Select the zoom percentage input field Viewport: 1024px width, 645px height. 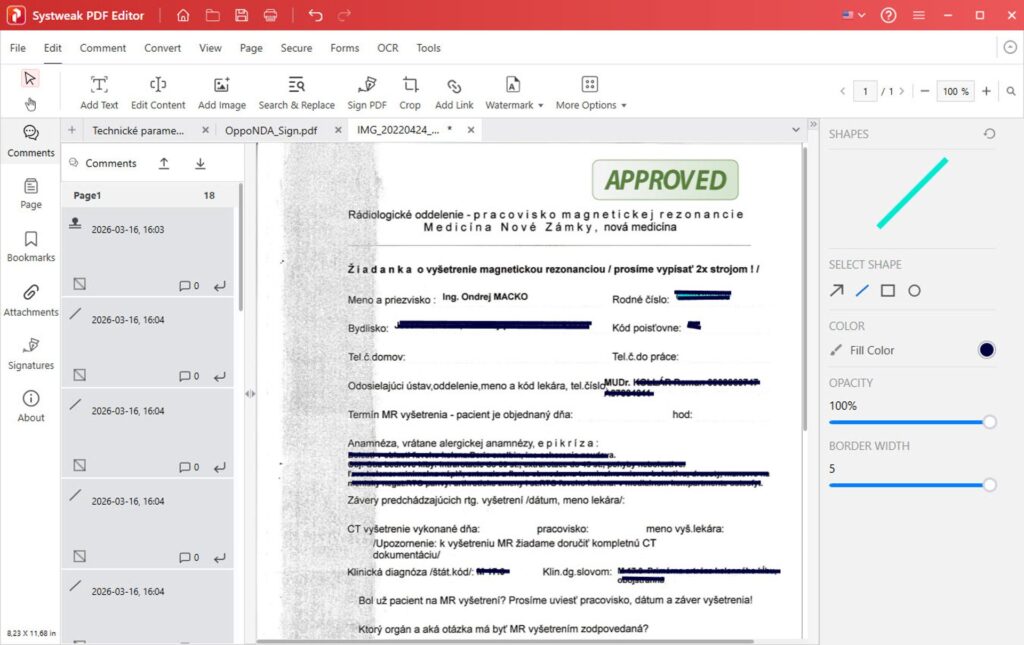[x=955, y=90]
